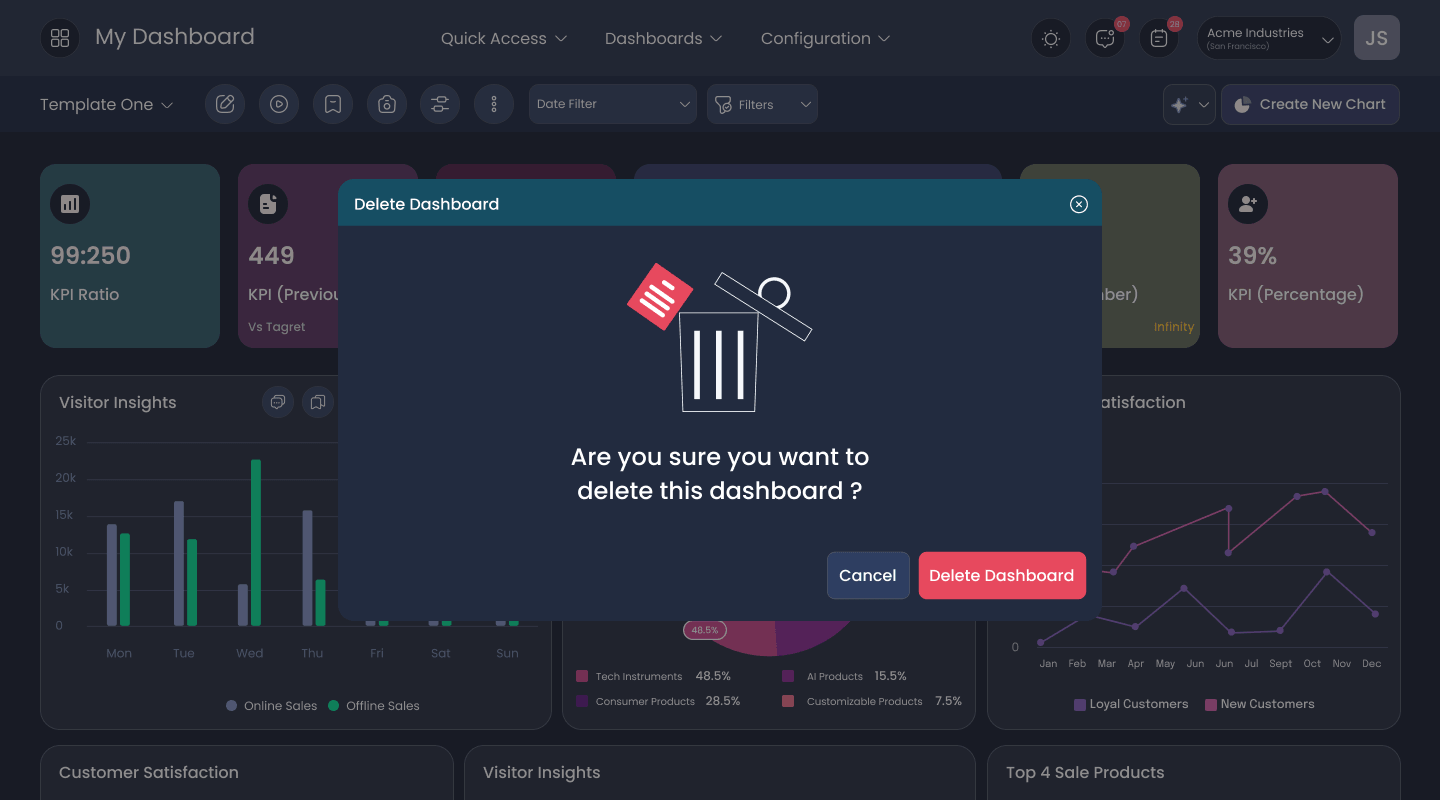
Task: Toggle light theme with sun icon
Action: click(1051, 38)
